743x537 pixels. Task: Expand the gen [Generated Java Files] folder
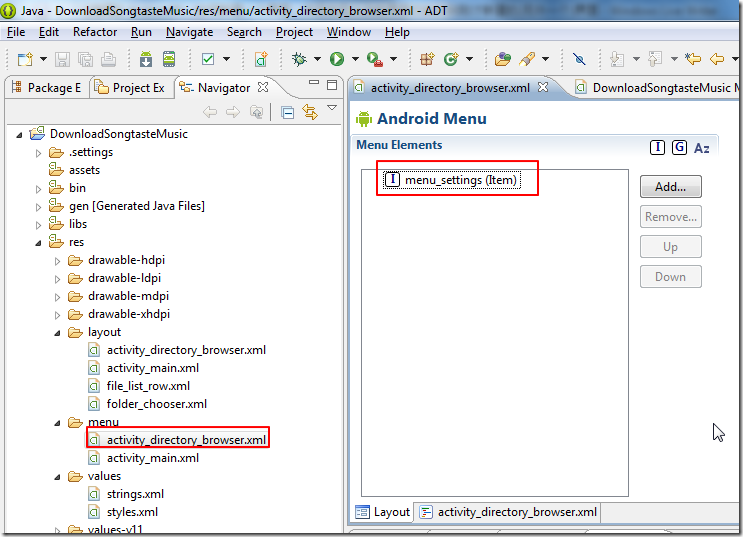pos(39,207)
